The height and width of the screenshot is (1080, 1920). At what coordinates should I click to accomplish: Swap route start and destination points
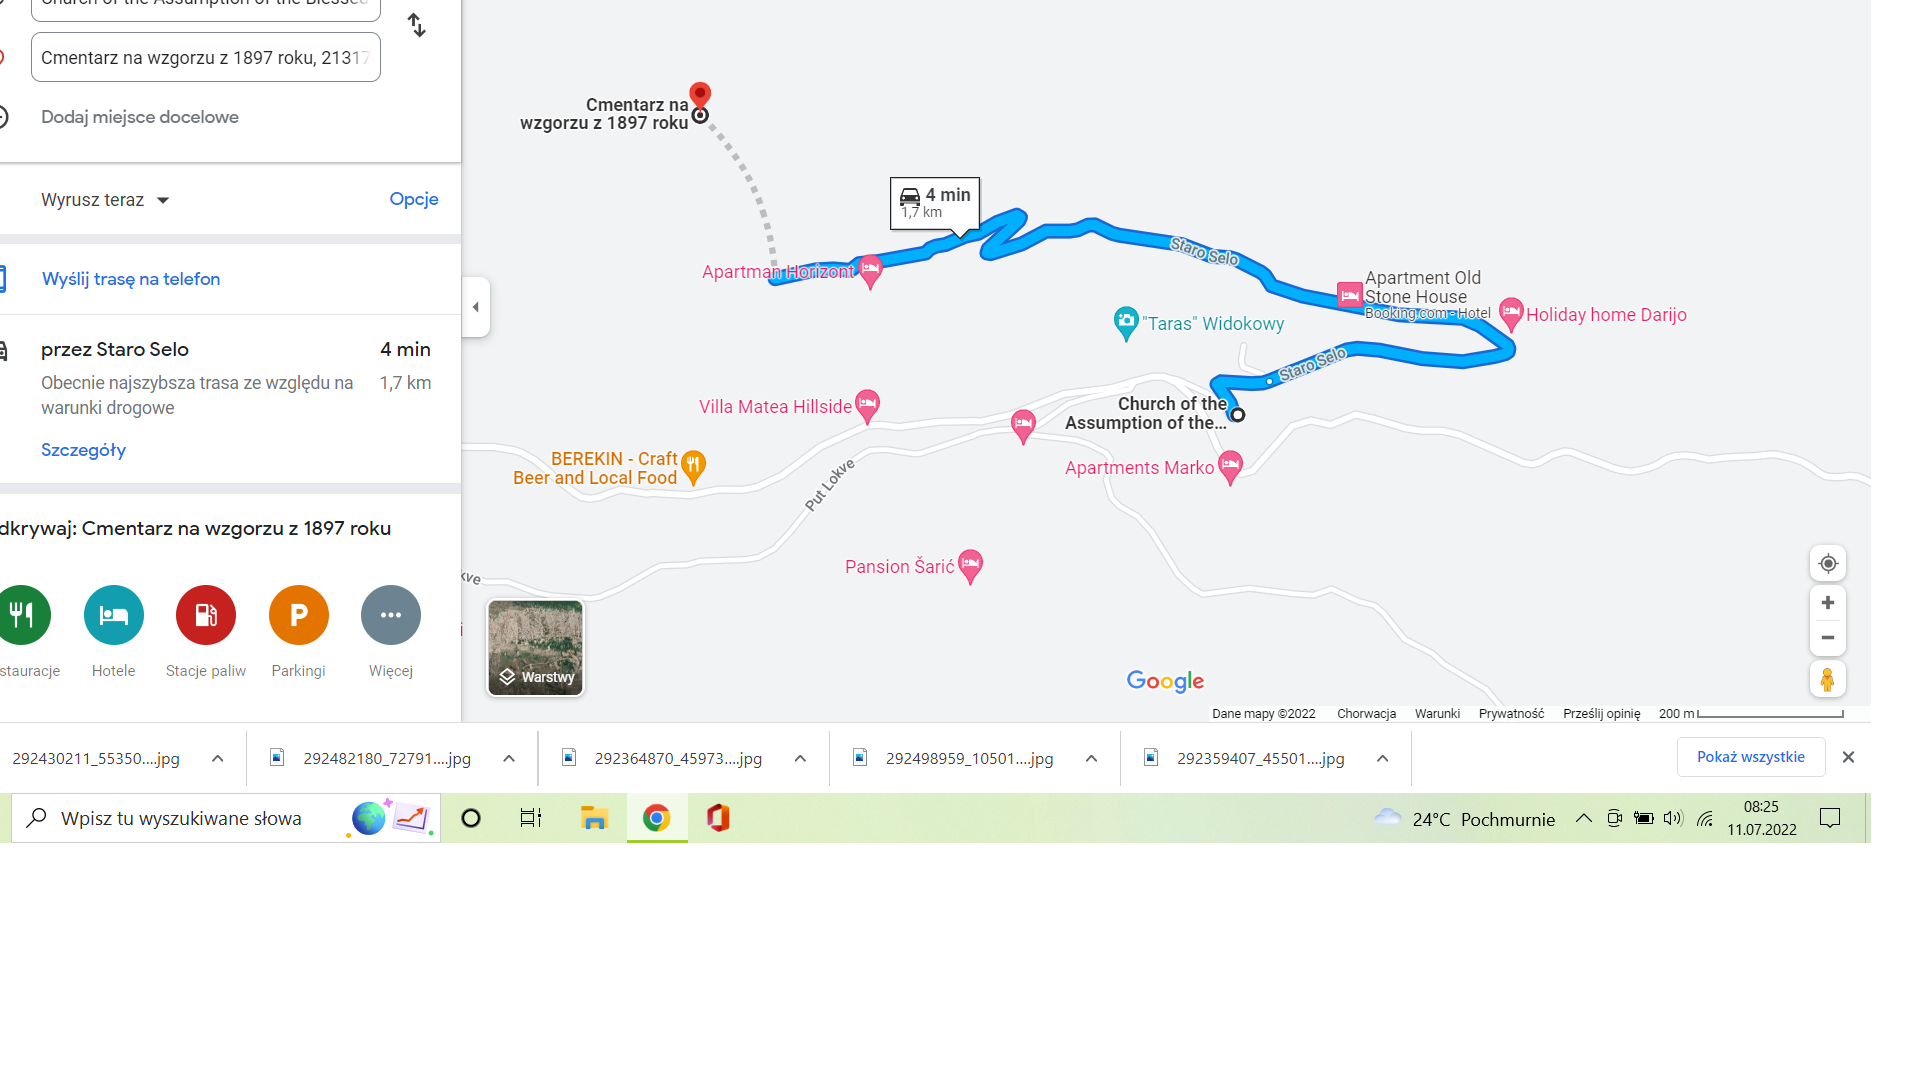tap(416, 24)
